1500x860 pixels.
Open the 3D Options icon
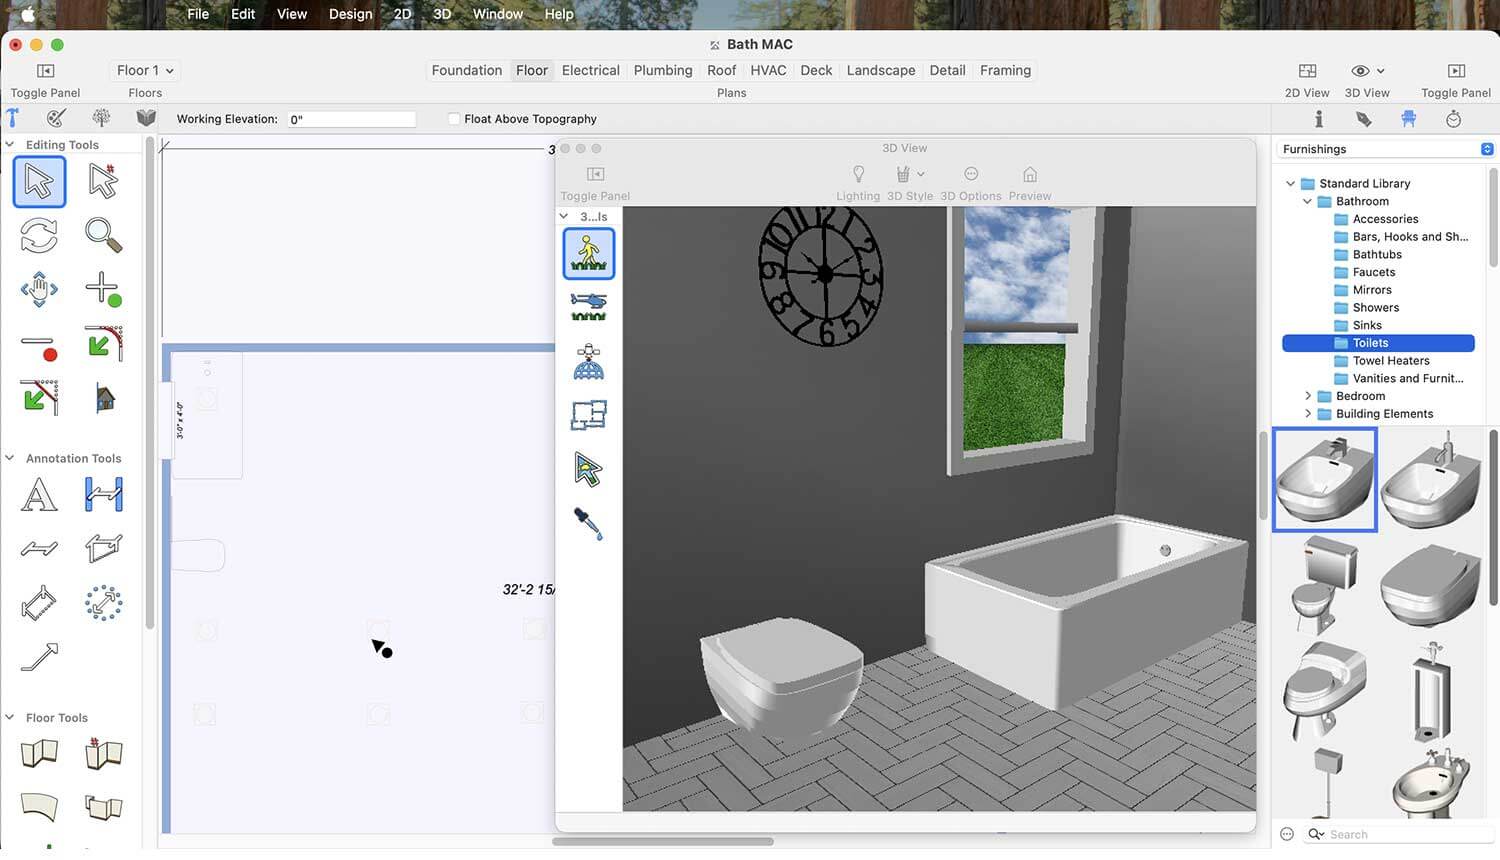click(970, 175)
